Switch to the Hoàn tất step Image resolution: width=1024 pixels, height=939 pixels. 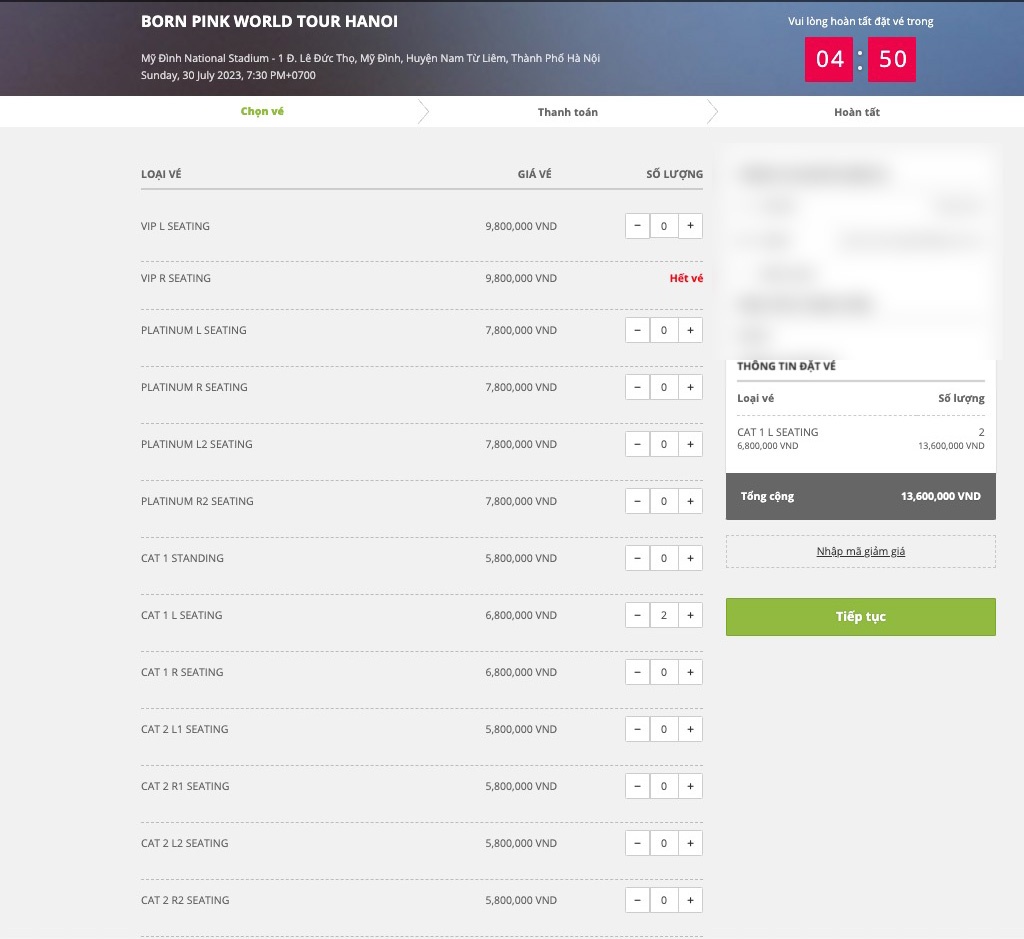coord(856,112)
